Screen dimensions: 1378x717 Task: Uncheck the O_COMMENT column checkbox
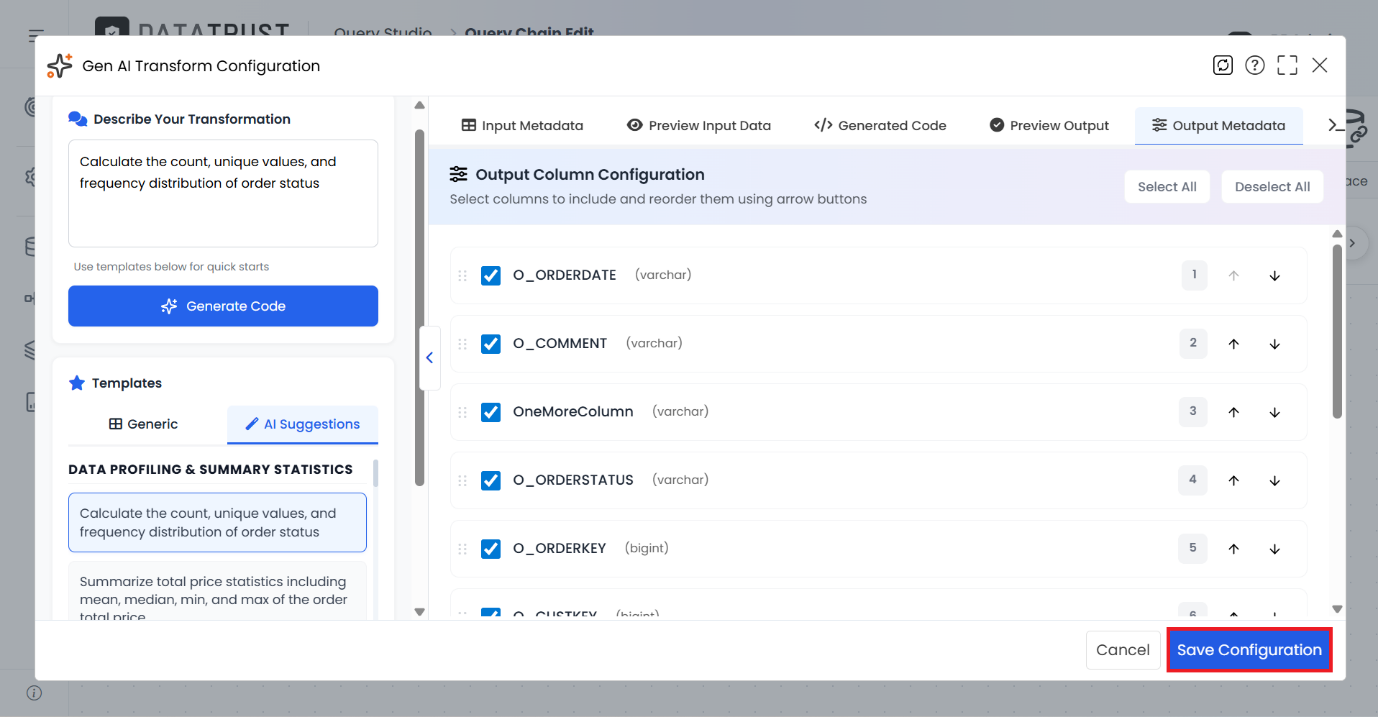(x=490, y=343)
